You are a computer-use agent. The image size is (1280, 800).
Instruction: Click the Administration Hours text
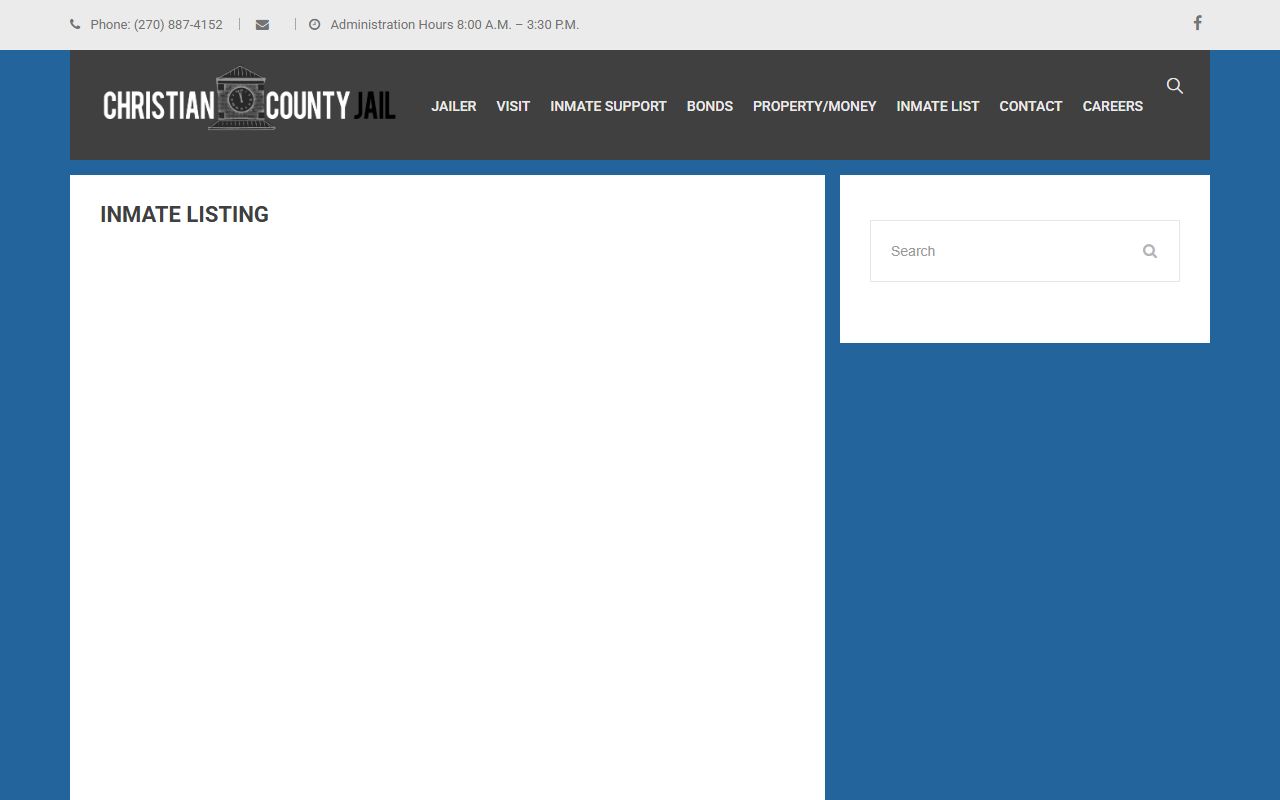[454, 25]
